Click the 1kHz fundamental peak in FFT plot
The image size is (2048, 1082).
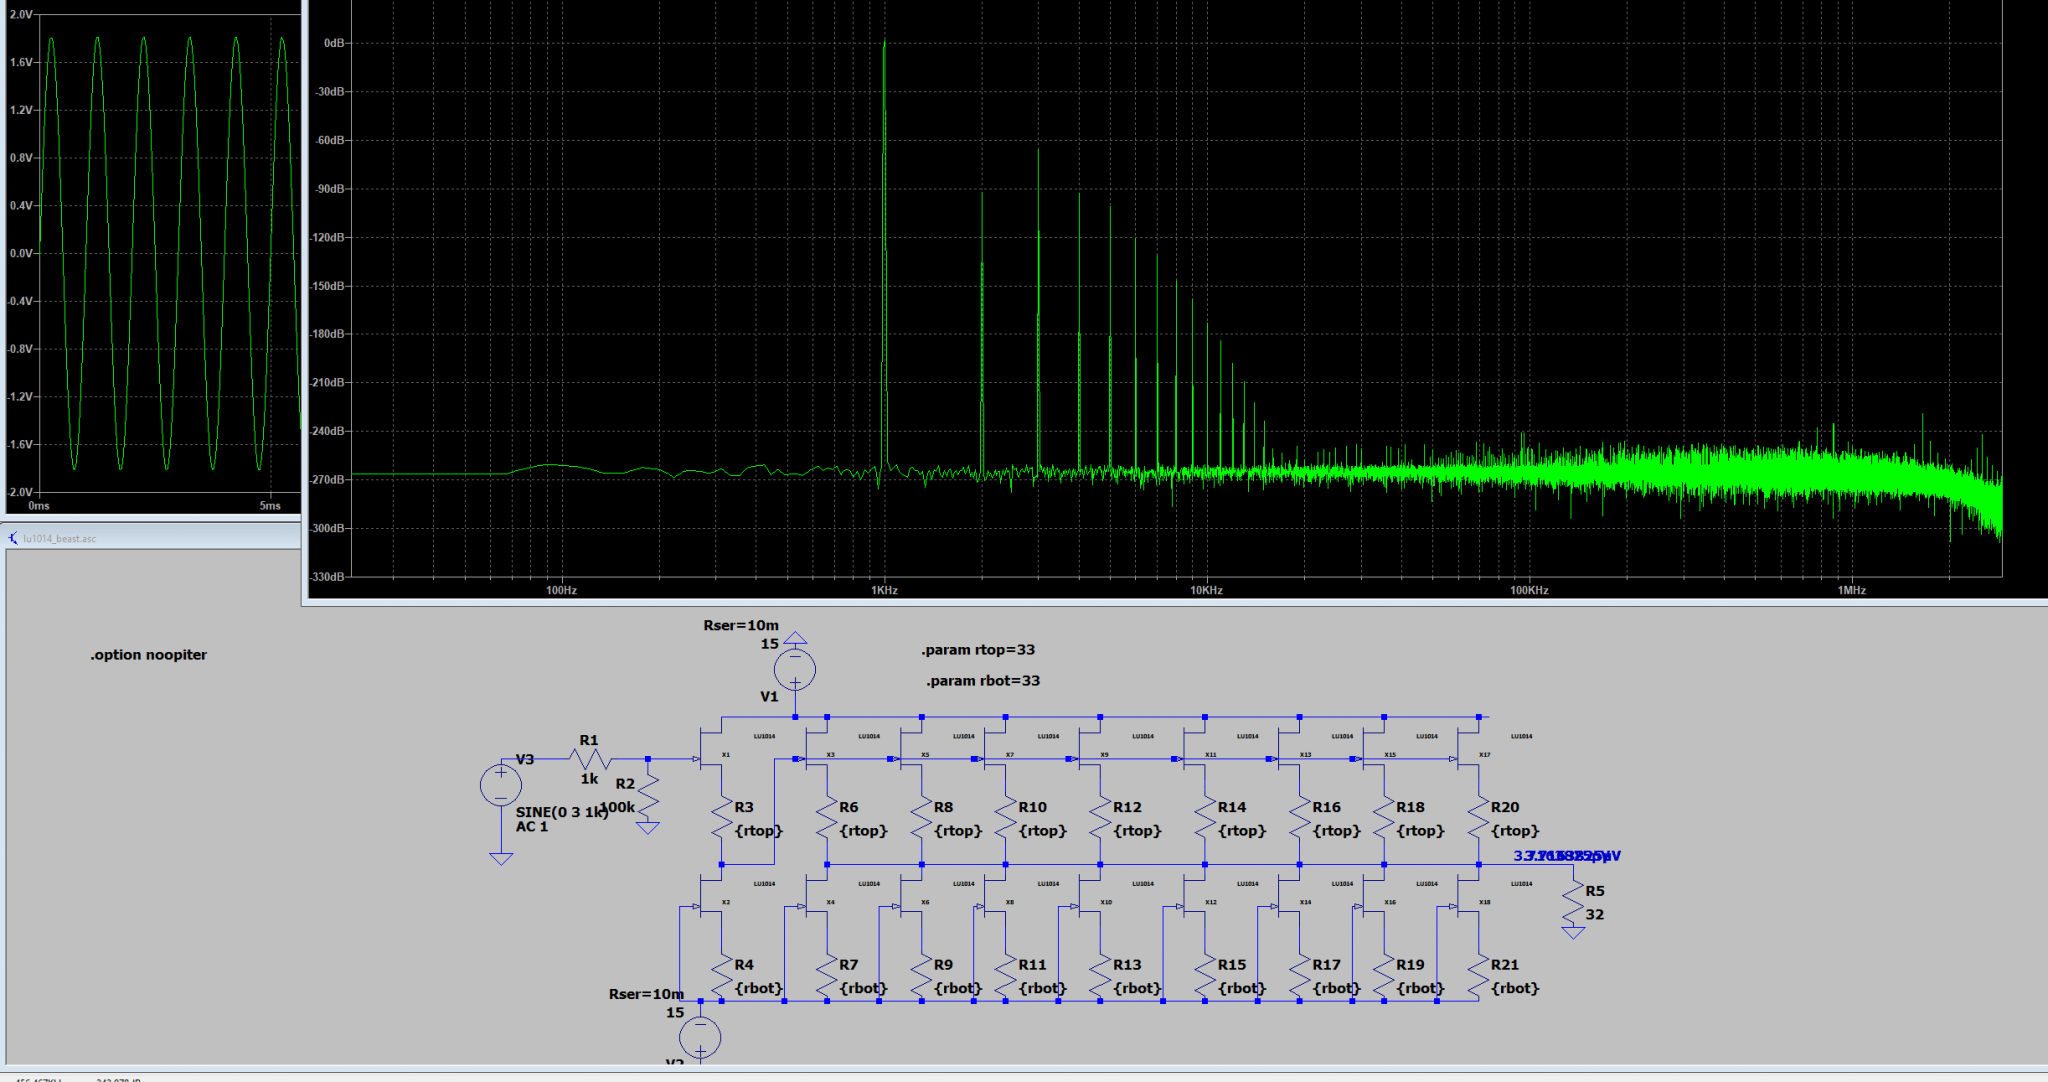[x=885, y=250]
